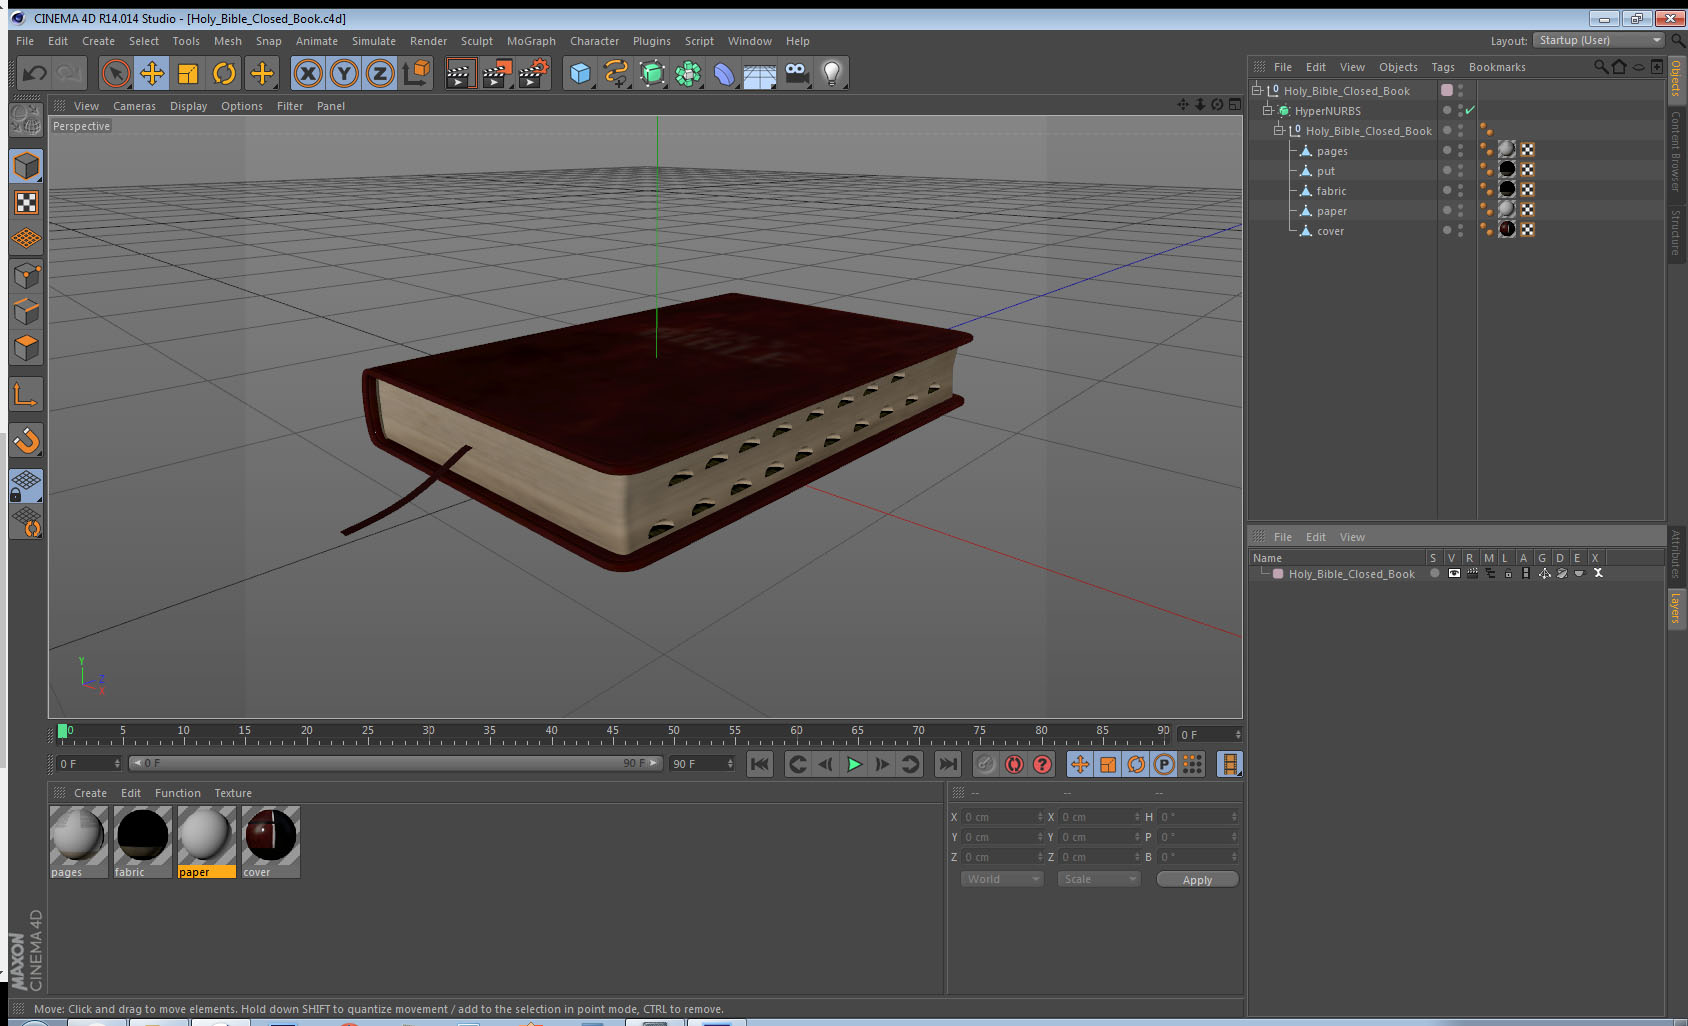Play the animation forward

pyautogui.click(x=854, y=764)
